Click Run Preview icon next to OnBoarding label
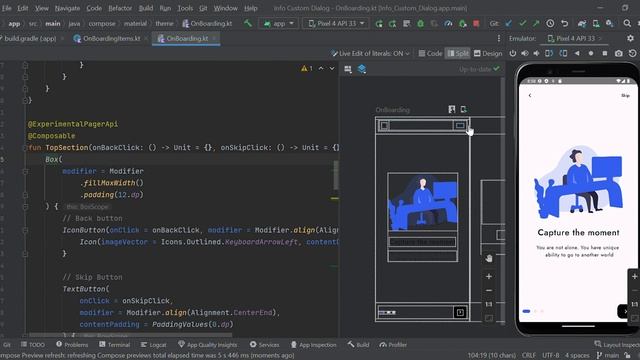Viewport: 640px width, 360px height. pos(463,109)
